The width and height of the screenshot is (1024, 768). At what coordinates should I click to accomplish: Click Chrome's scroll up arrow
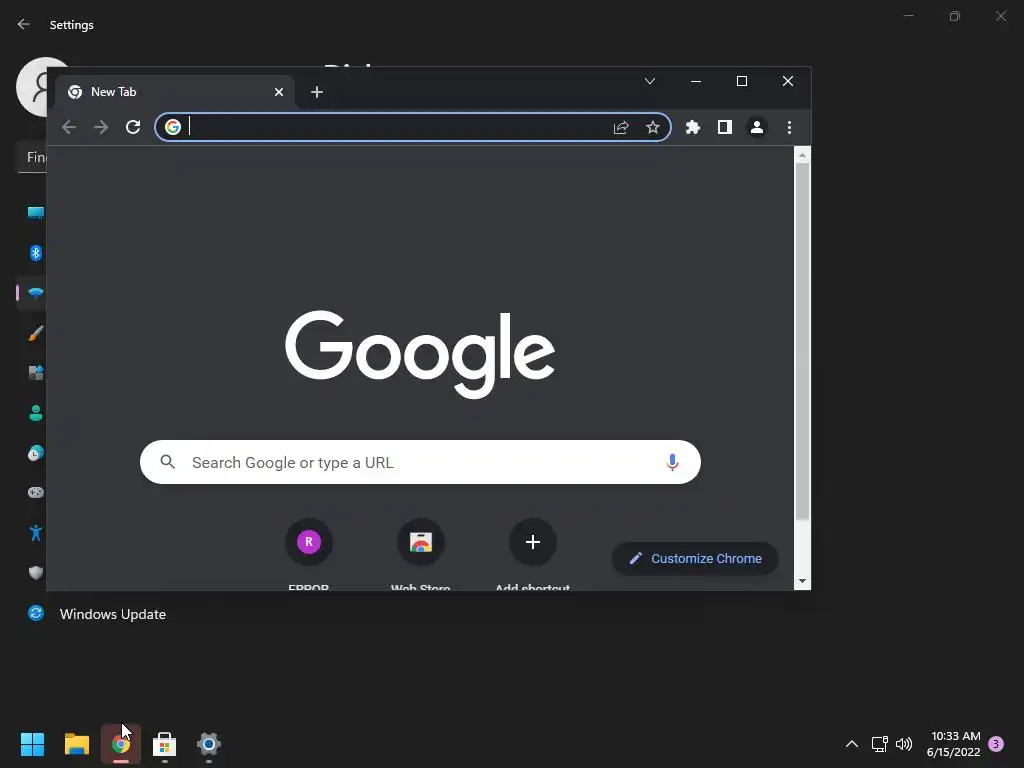[x=802, y=155]
